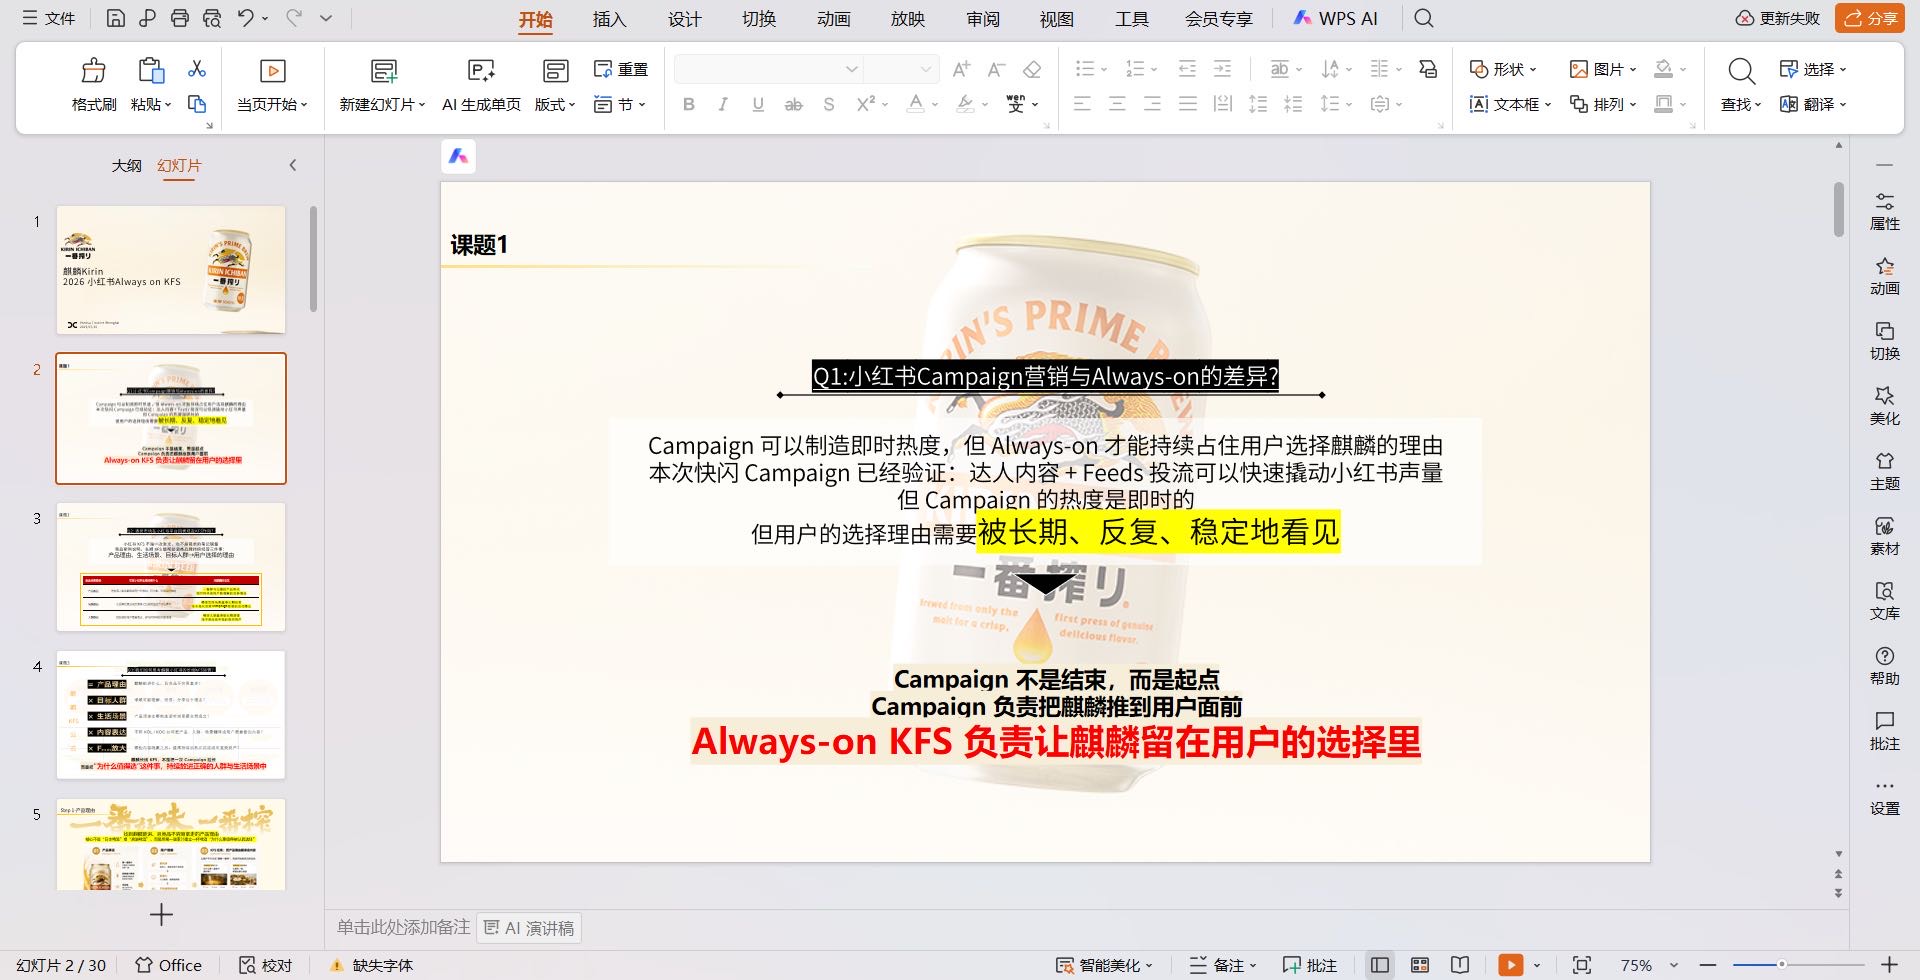Click the Cut scissors icon
The width and height of the screenshot is (1920, 980).
(x=197, y=69)
